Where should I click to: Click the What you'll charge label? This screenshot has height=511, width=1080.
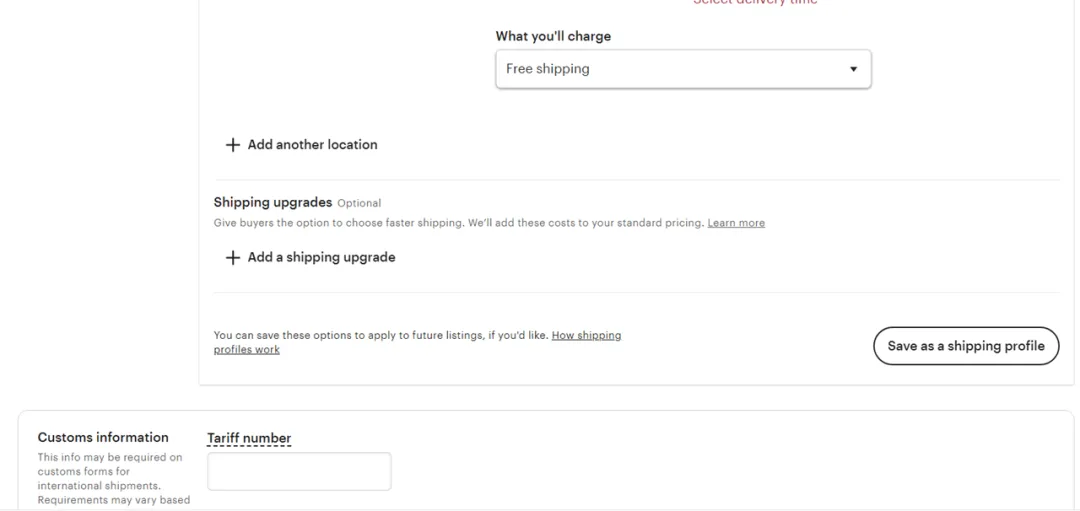553,36
